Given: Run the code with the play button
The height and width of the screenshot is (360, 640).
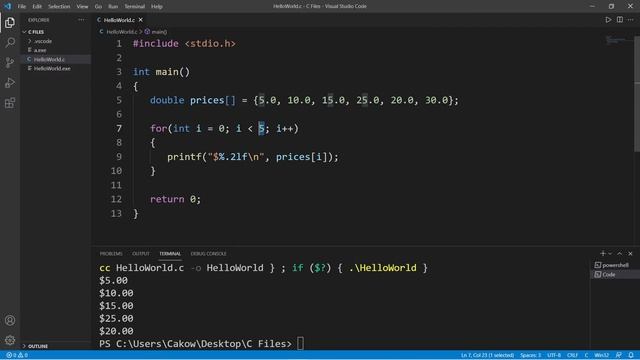Looking at the screenshot, I should [x=608, y=20].
